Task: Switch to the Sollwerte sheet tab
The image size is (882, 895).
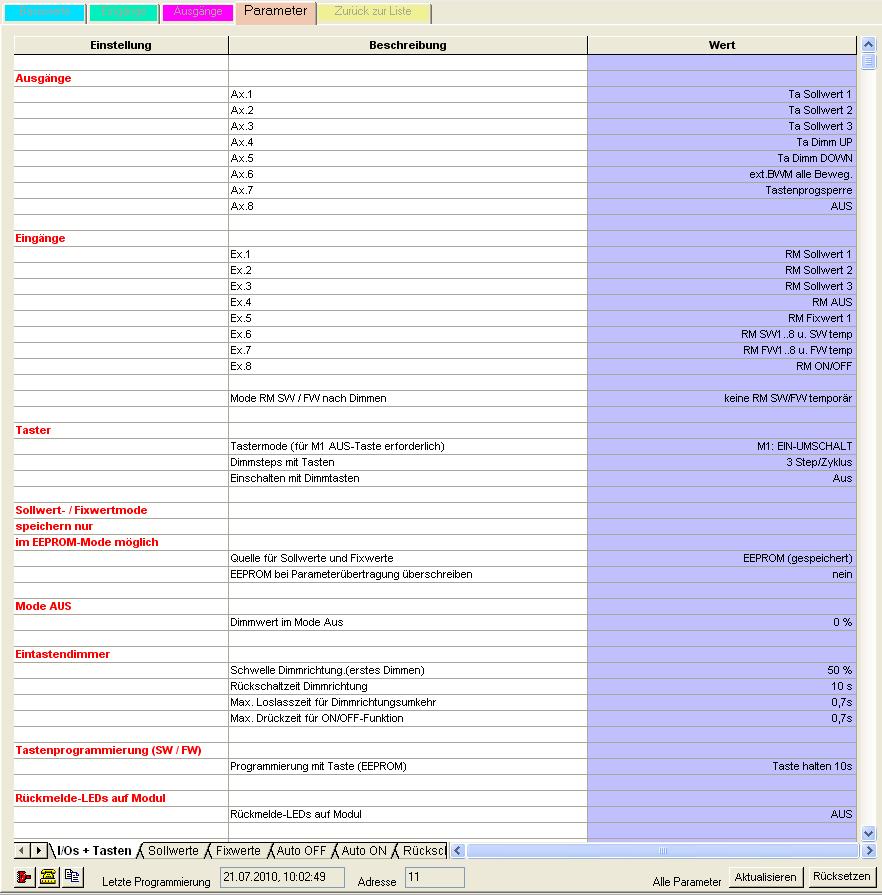Action: click(x=173, y=850)
